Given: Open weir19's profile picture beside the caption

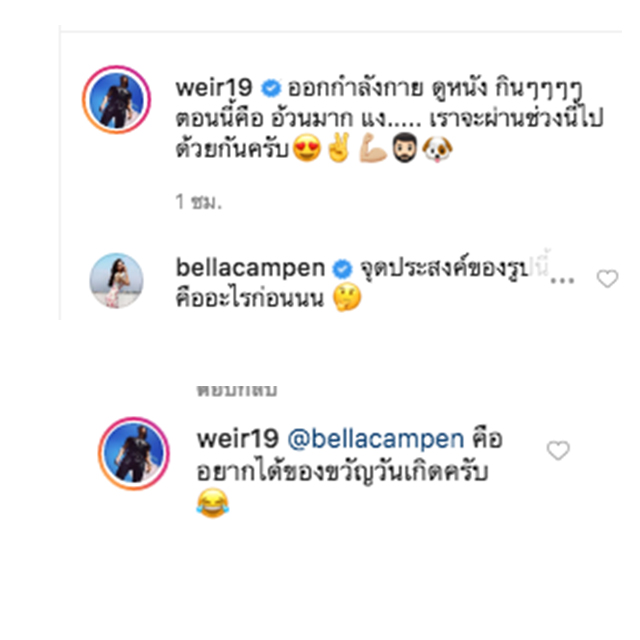Looking at the screenshot, I should (x=117, y=101).
